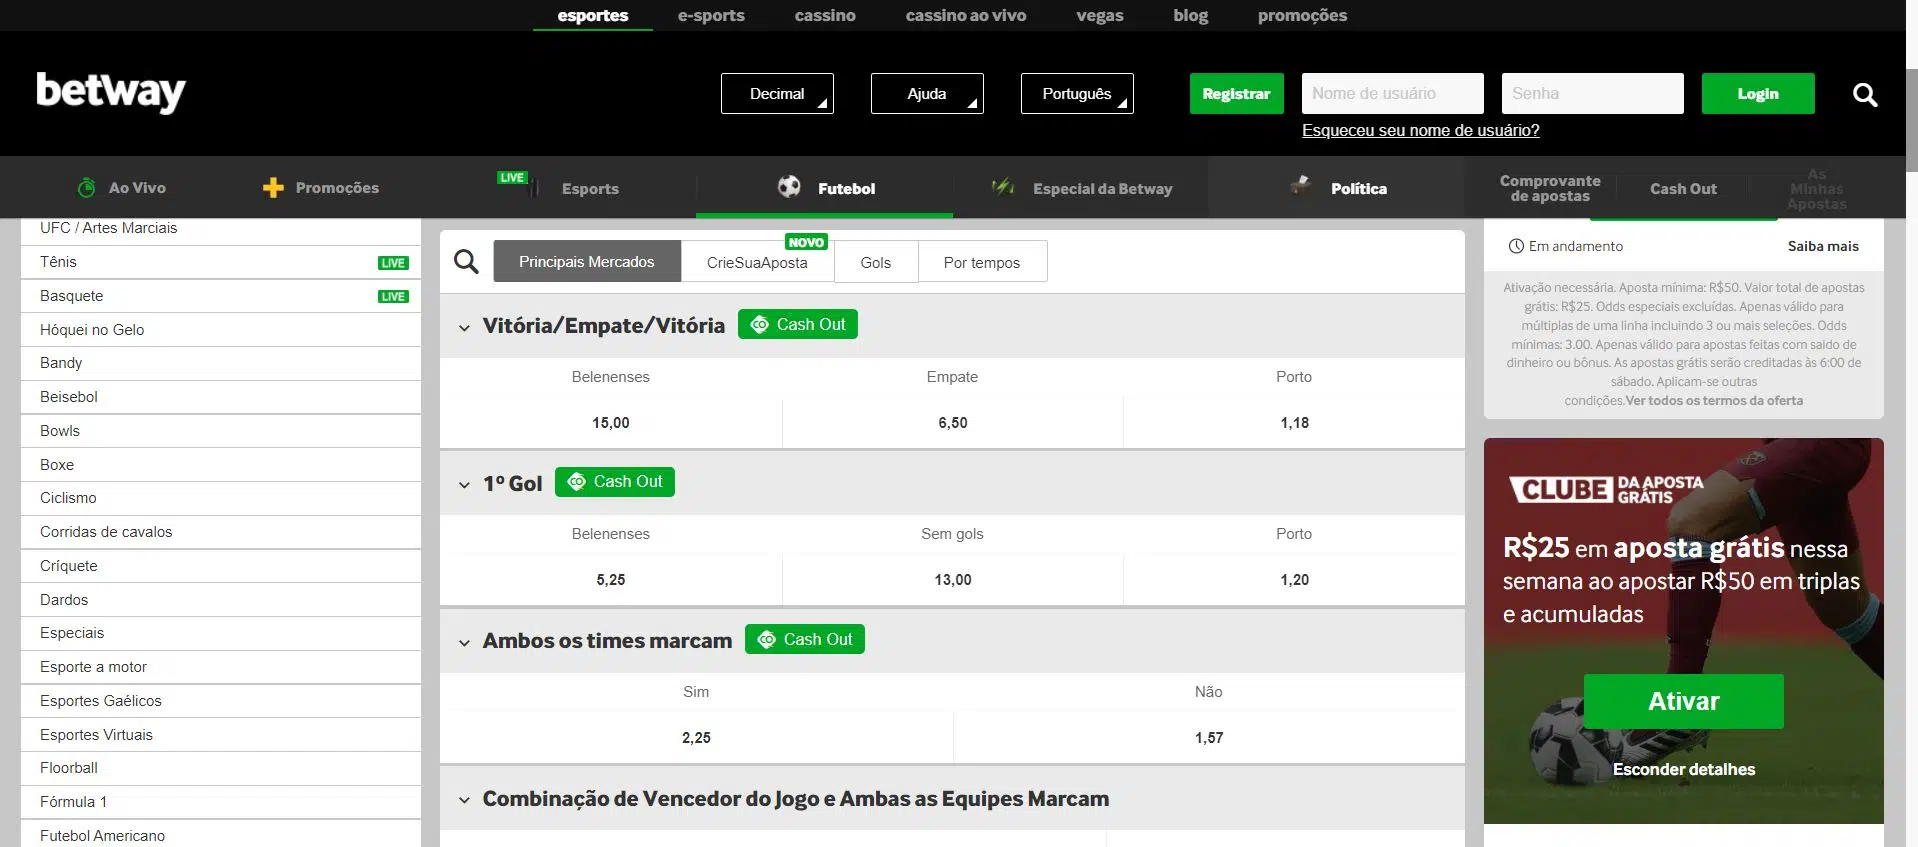1918x847 pixels.
Task: Select the Por tempos tab
Action: coord(982,262)
